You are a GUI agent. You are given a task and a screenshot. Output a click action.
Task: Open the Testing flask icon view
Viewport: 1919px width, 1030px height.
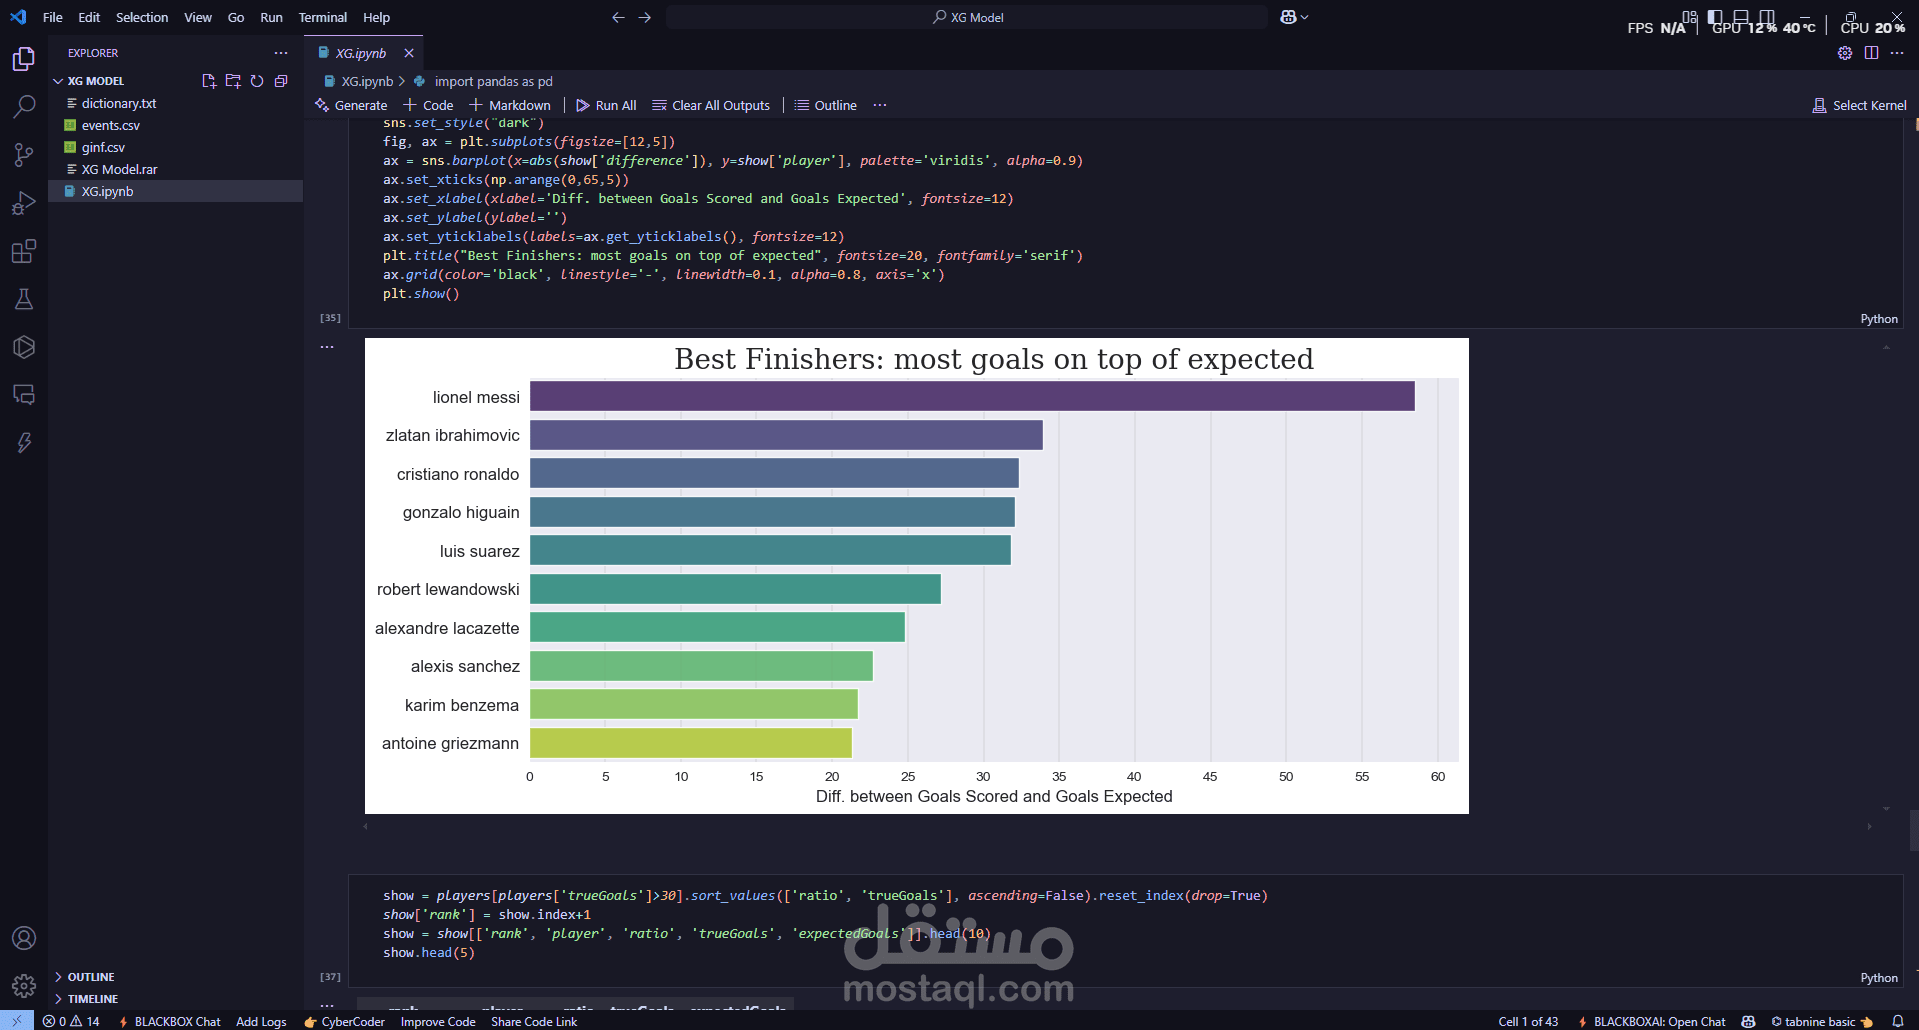tap(24, 298)
